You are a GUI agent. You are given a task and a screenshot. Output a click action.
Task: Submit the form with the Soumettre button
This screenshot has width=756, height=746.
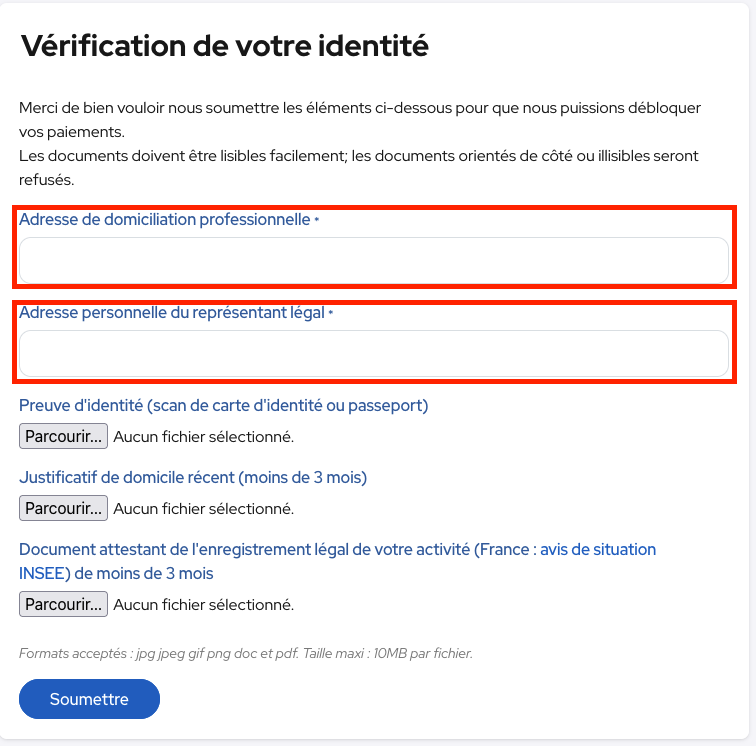coord(89,699)
